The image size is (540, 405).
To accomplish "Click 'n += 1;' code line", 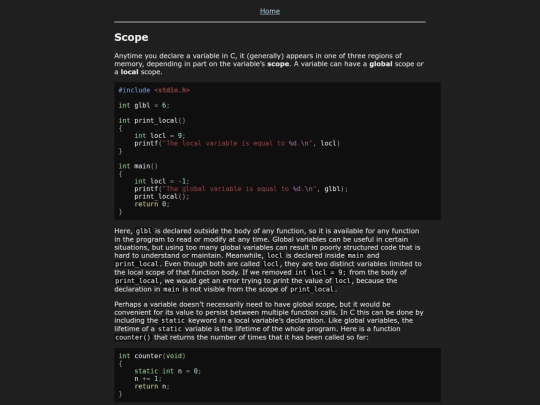I will click(148, 378).
